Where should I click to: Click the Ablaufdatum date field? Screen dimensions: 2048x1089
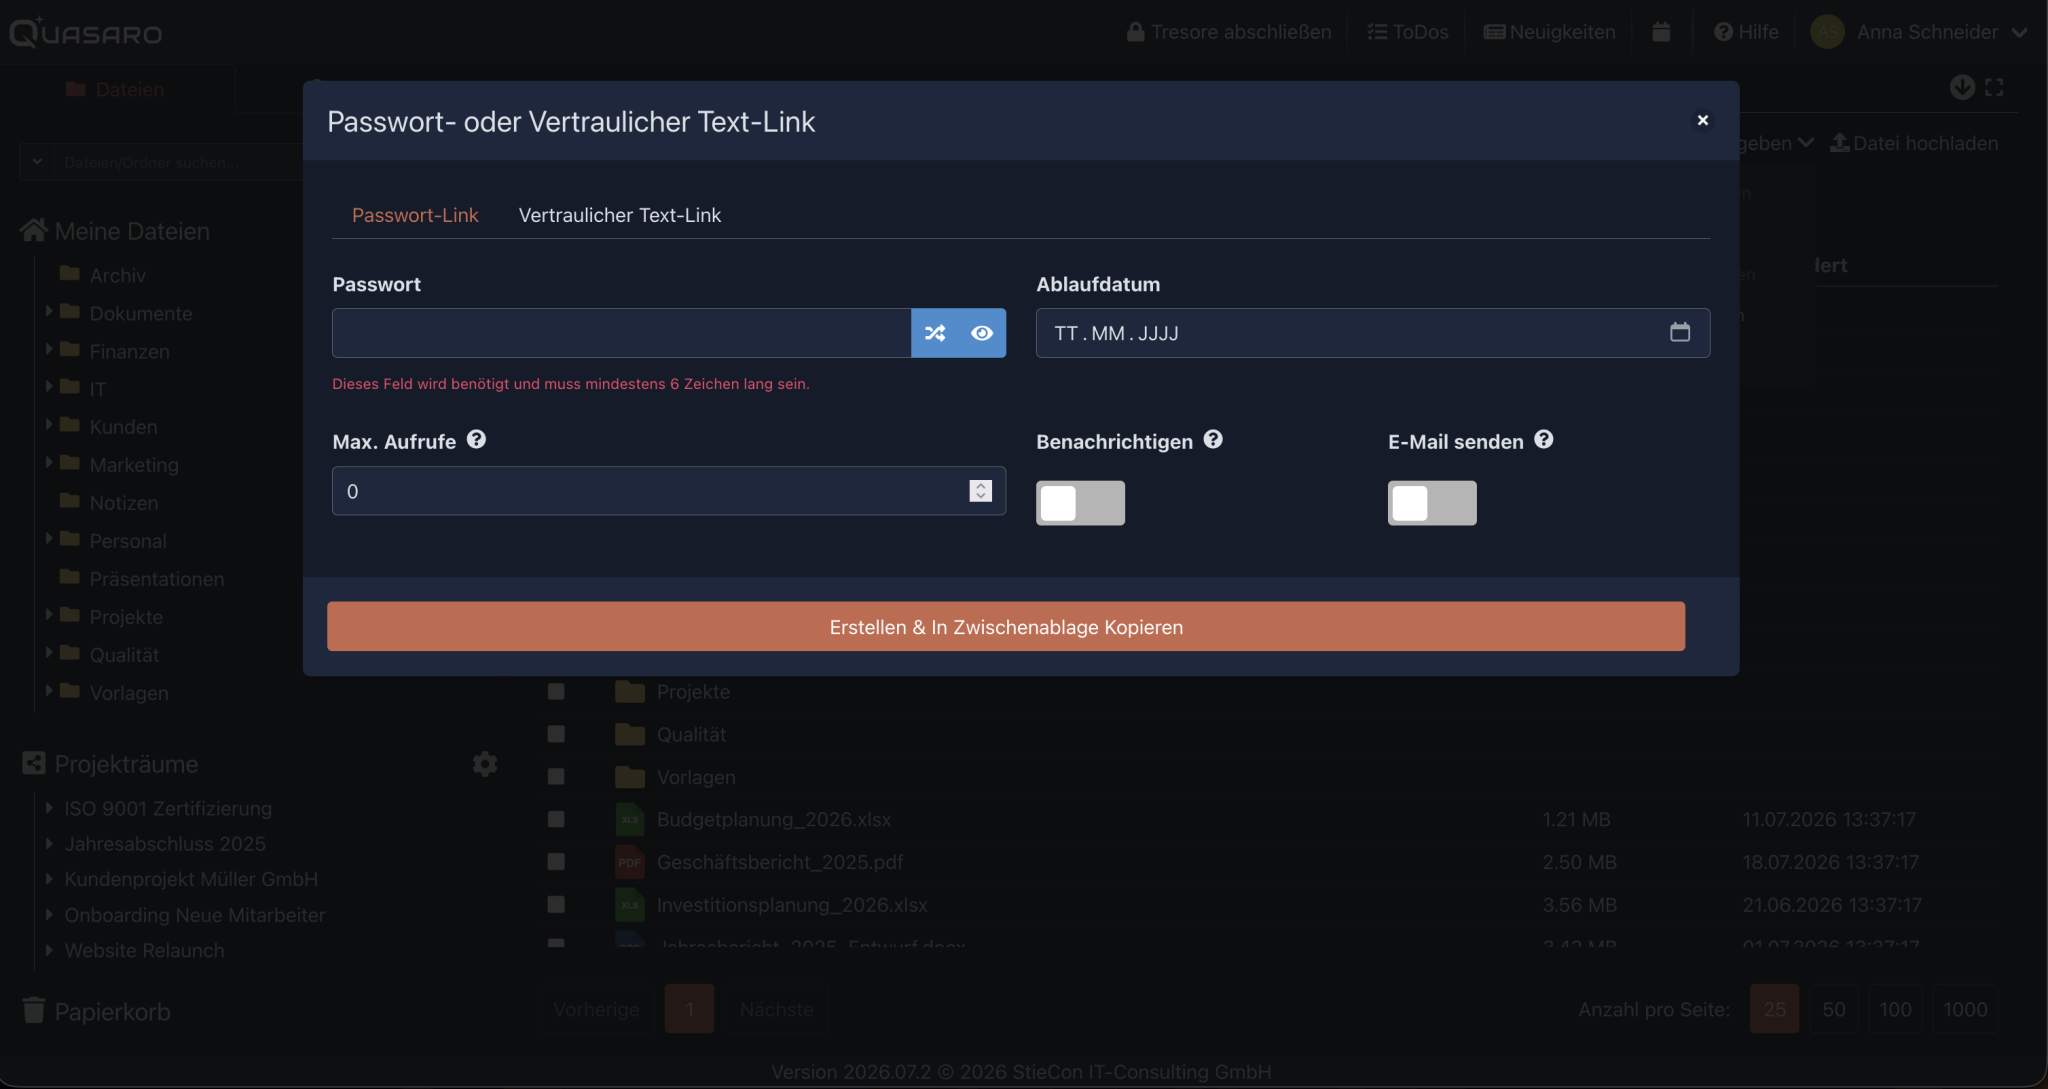point(1373,333)
